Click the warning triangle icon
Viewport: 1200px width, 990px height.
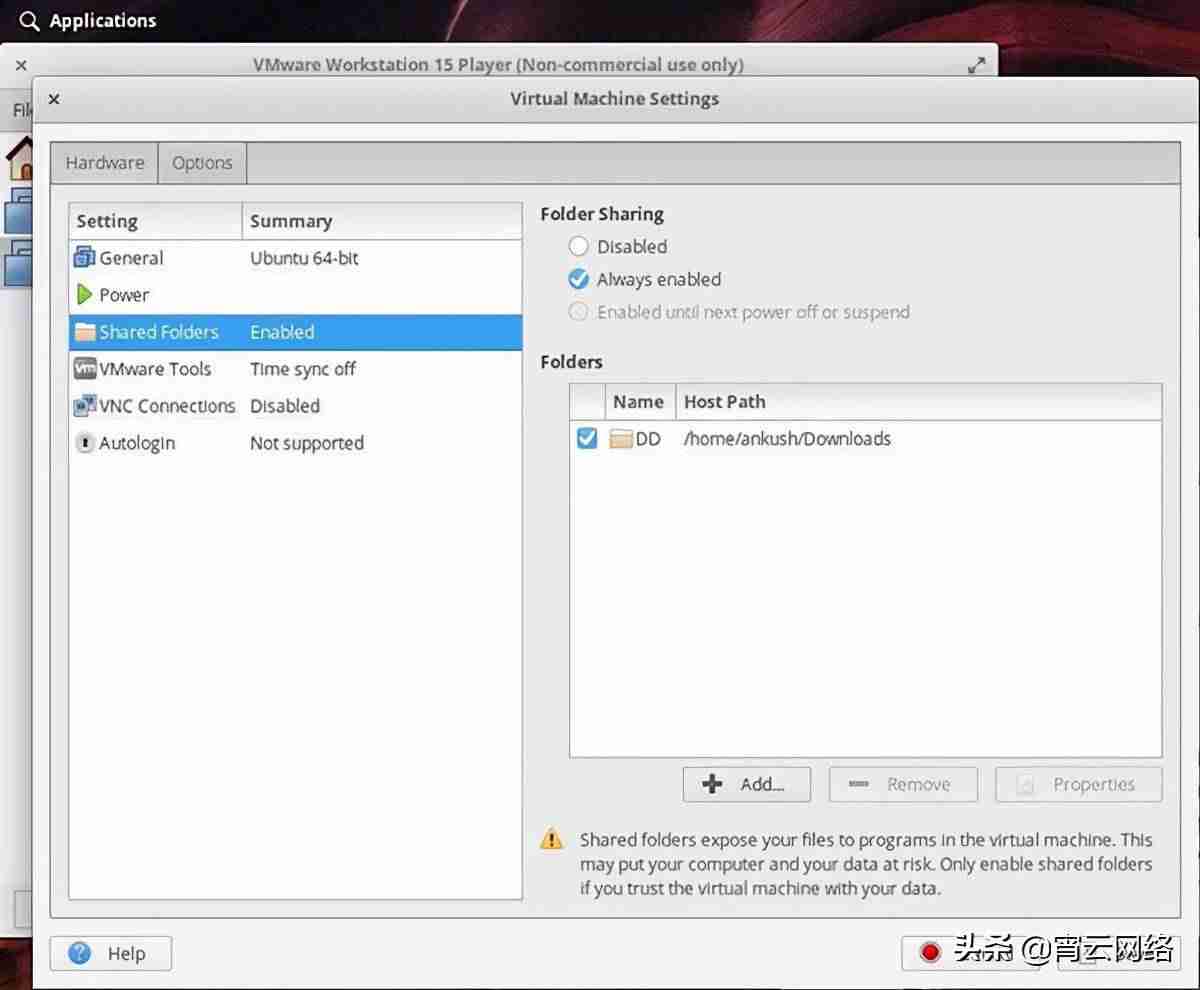[552, 839]
